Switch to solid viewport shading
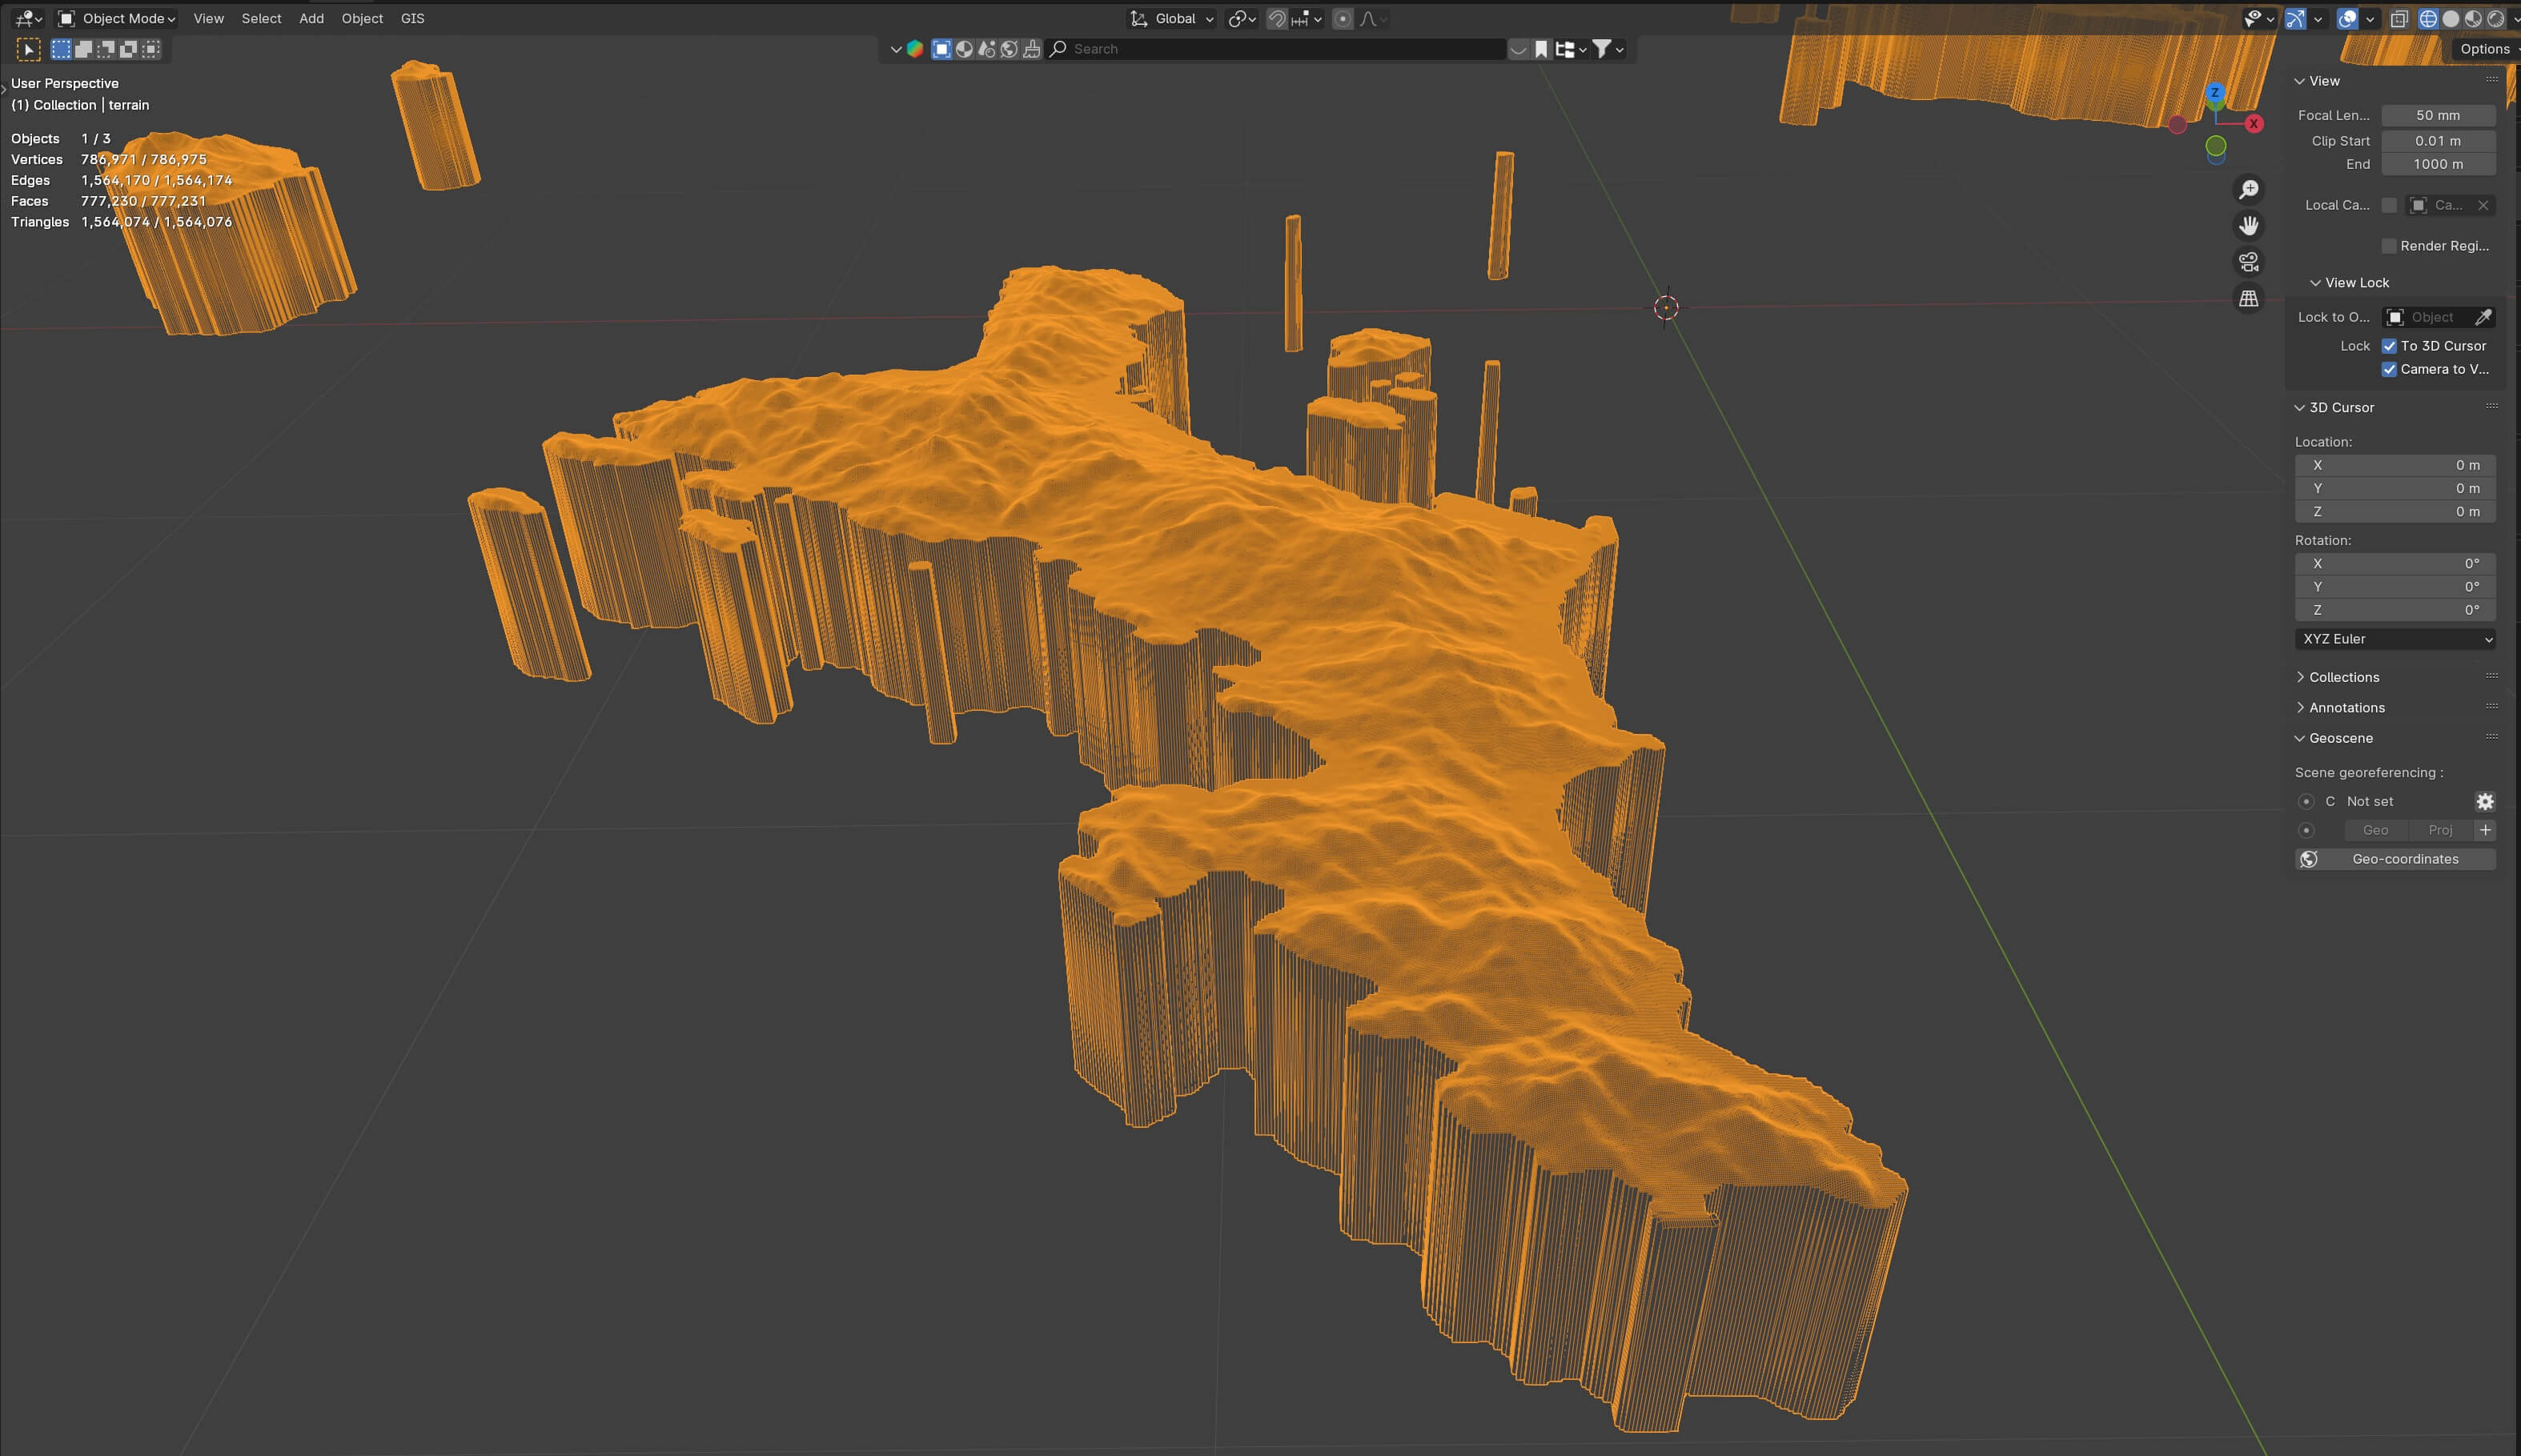Viewport: 2521px width, 1456px height. coord(2451,19)
